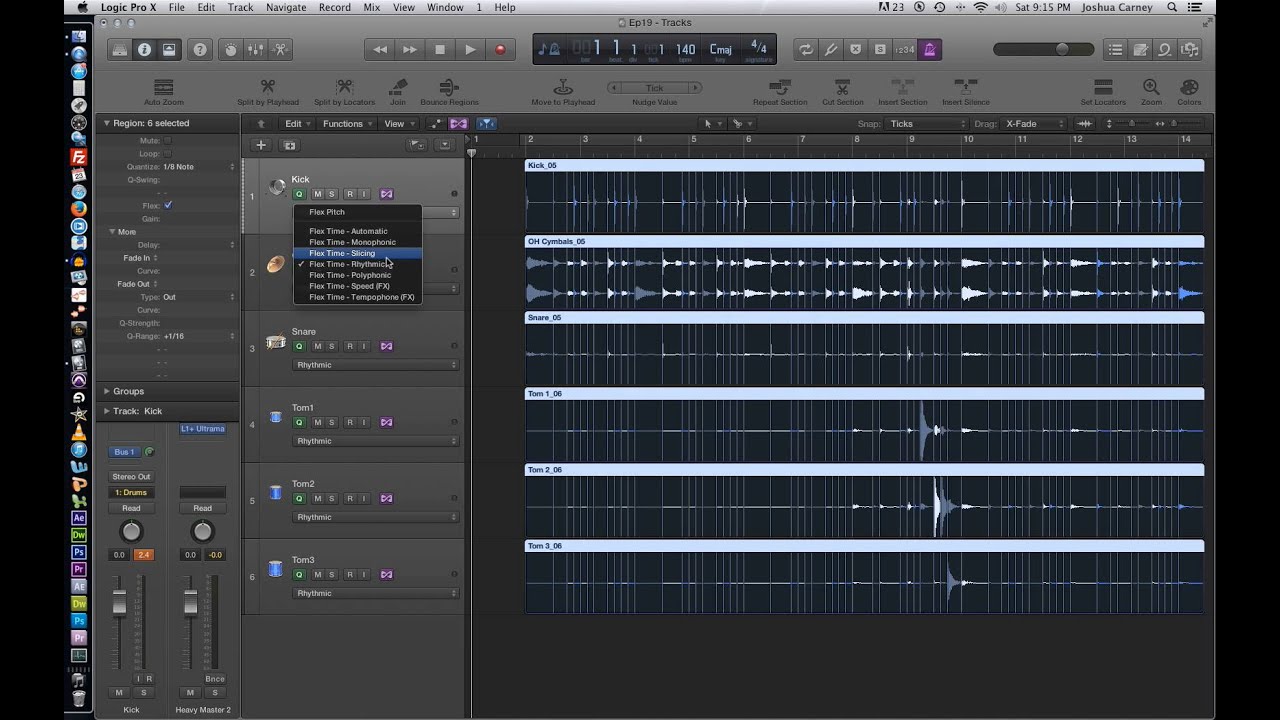Open the Snap Ticks dropdown
1280x720 pixels.
pyautogui.click(x=928, y=123)
